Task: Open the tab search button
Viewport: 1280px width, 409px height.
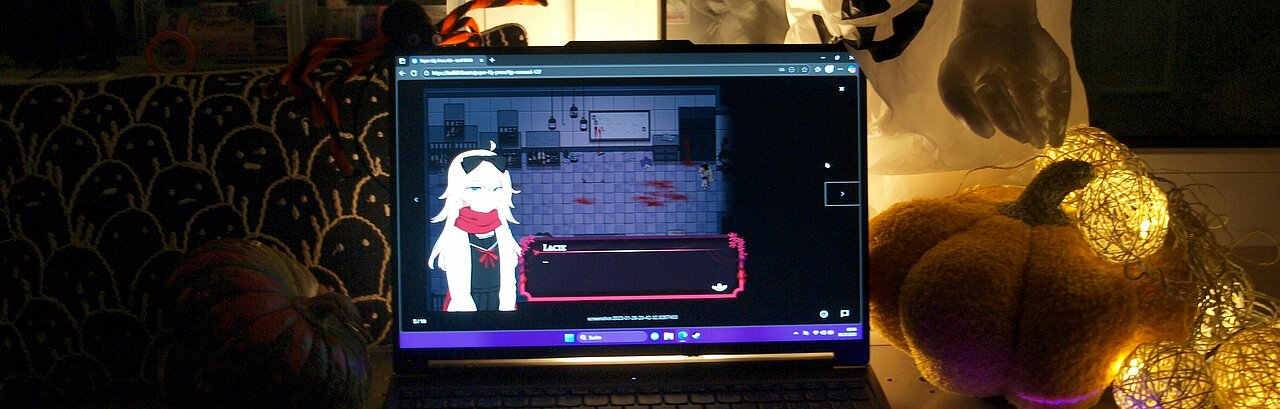Action: pos(401,60)
